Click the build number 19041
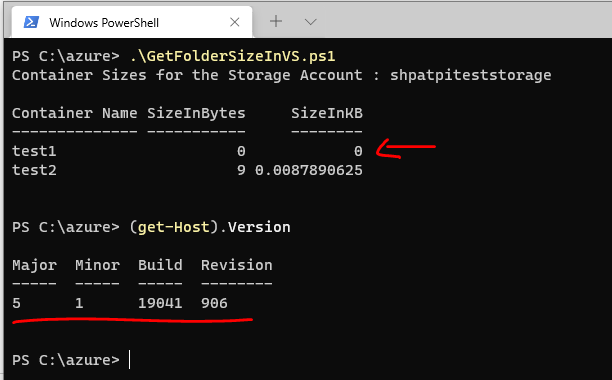 [160, 303]
